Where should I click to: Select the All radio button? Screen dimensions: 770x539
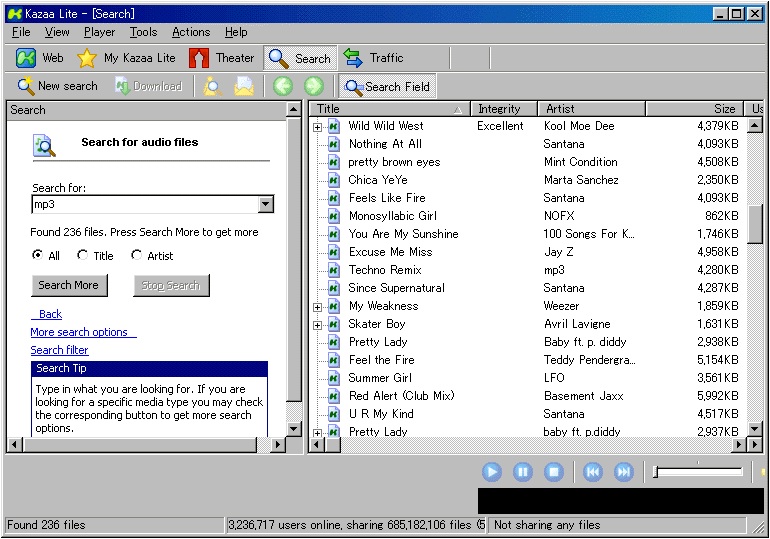tap(37, 255)
